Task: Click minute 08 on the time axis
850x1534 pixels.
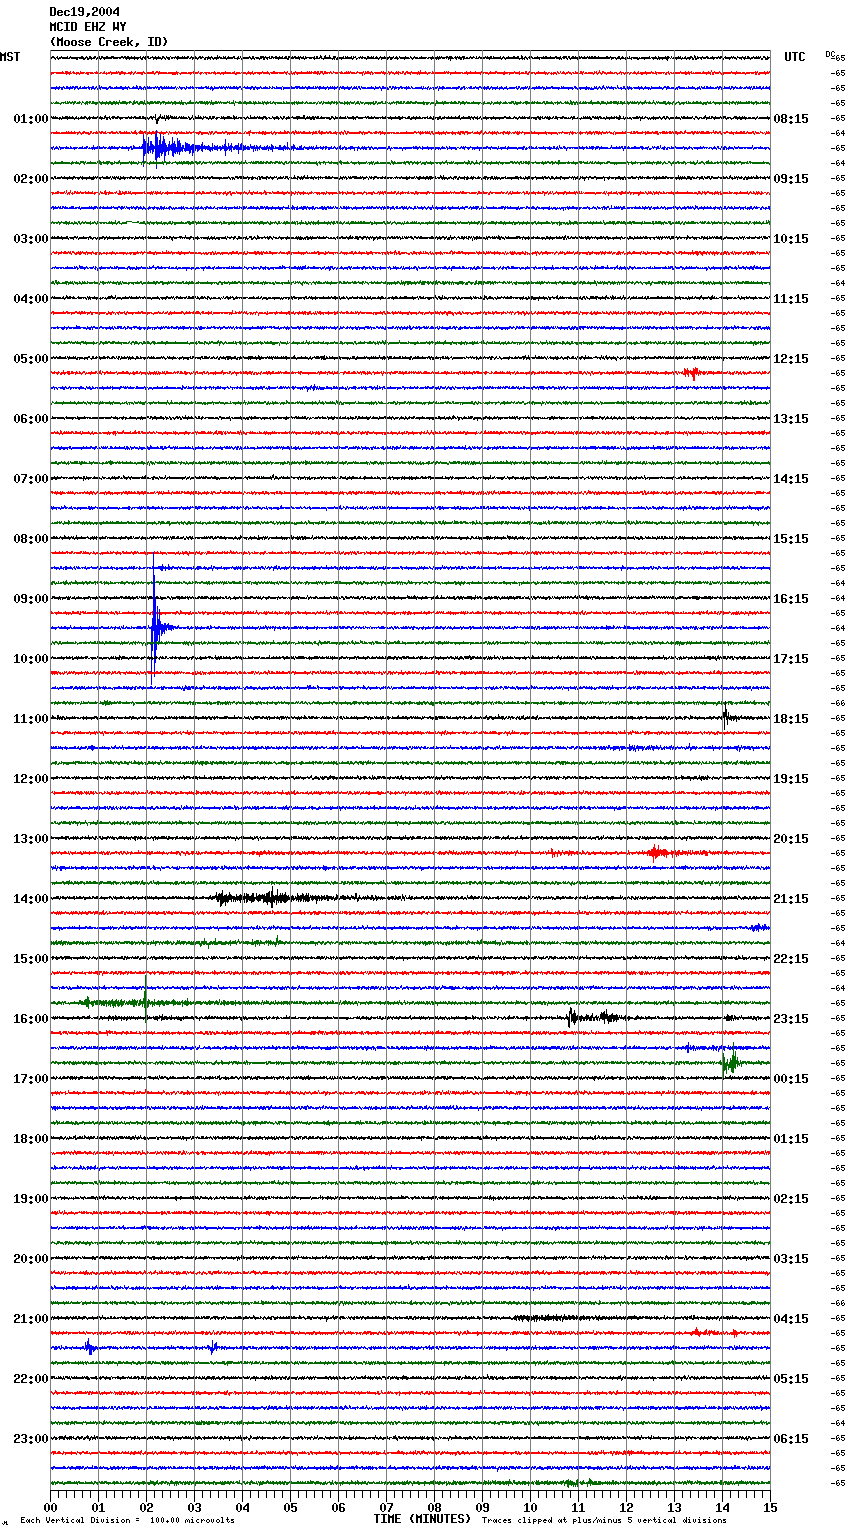Action: click(x=434, y=1507)
